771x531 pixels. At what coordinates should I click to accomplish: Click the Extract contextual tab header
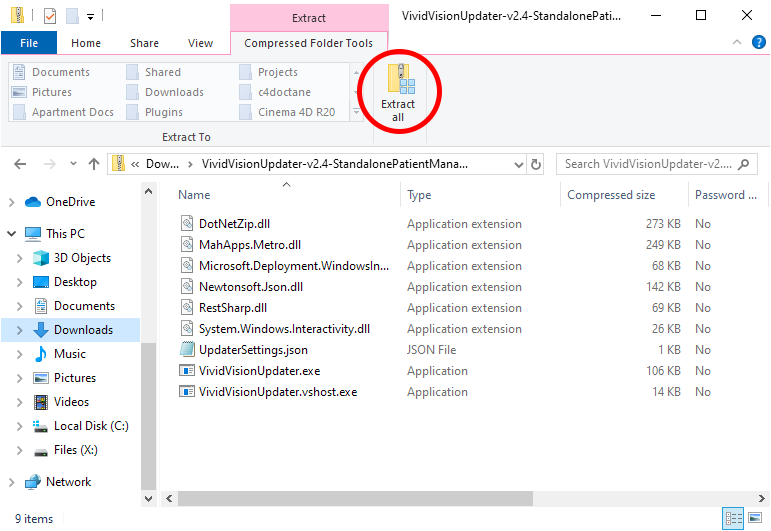[309, 18]
